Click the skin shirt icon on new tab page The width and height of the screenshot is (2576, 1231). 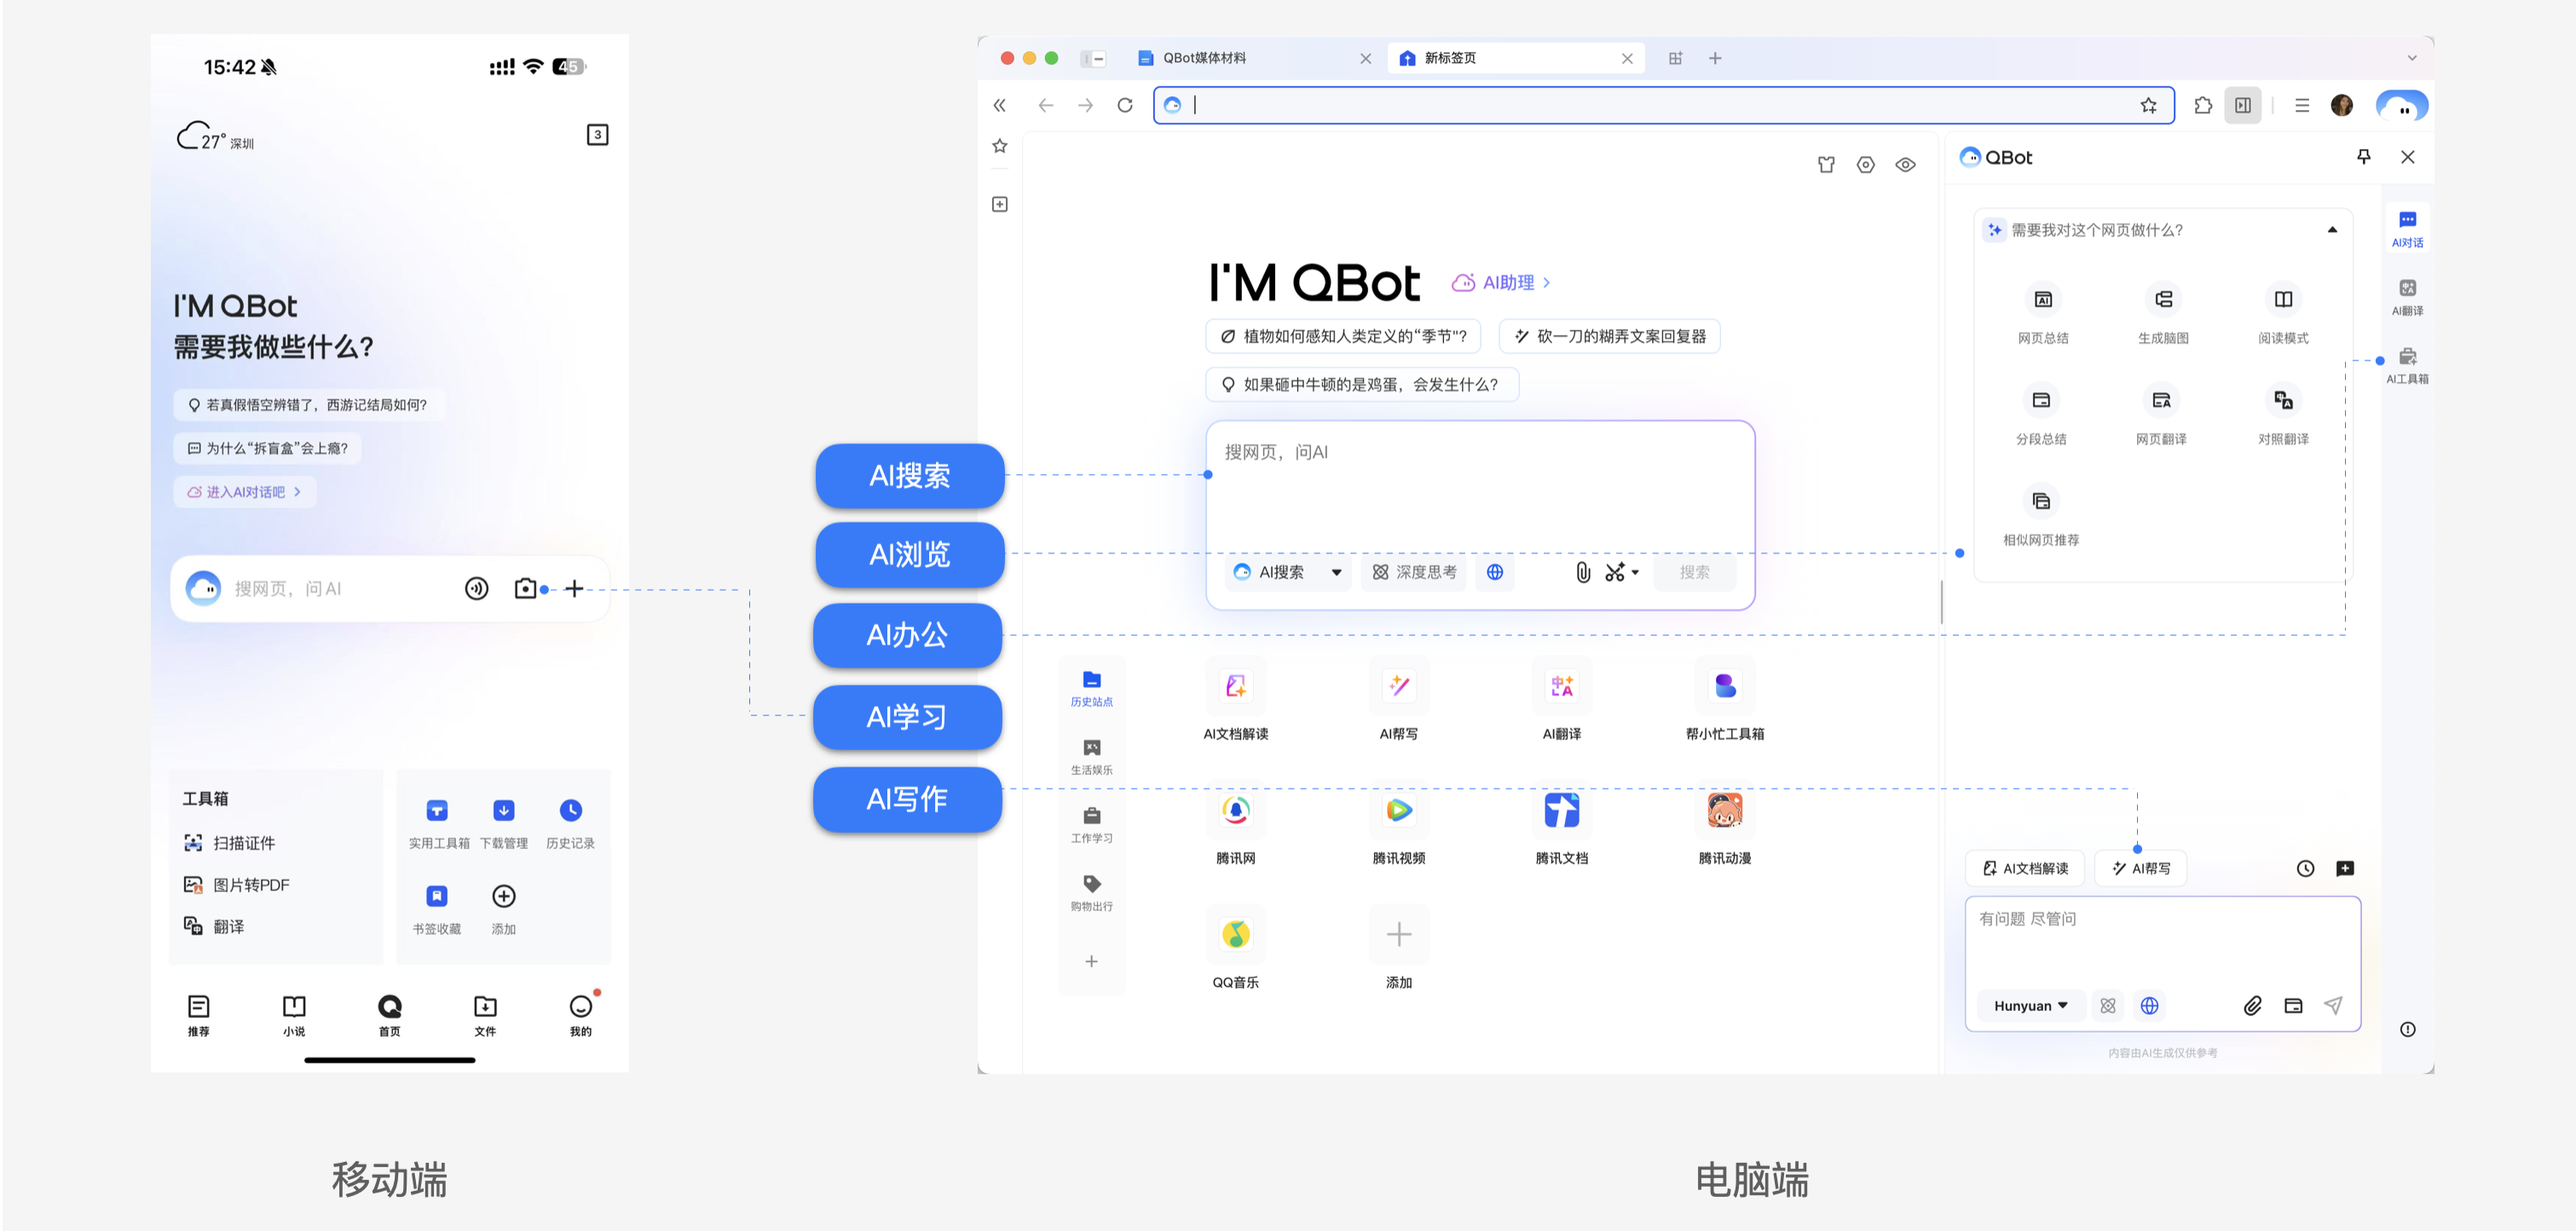click(x=1825, y=165)
